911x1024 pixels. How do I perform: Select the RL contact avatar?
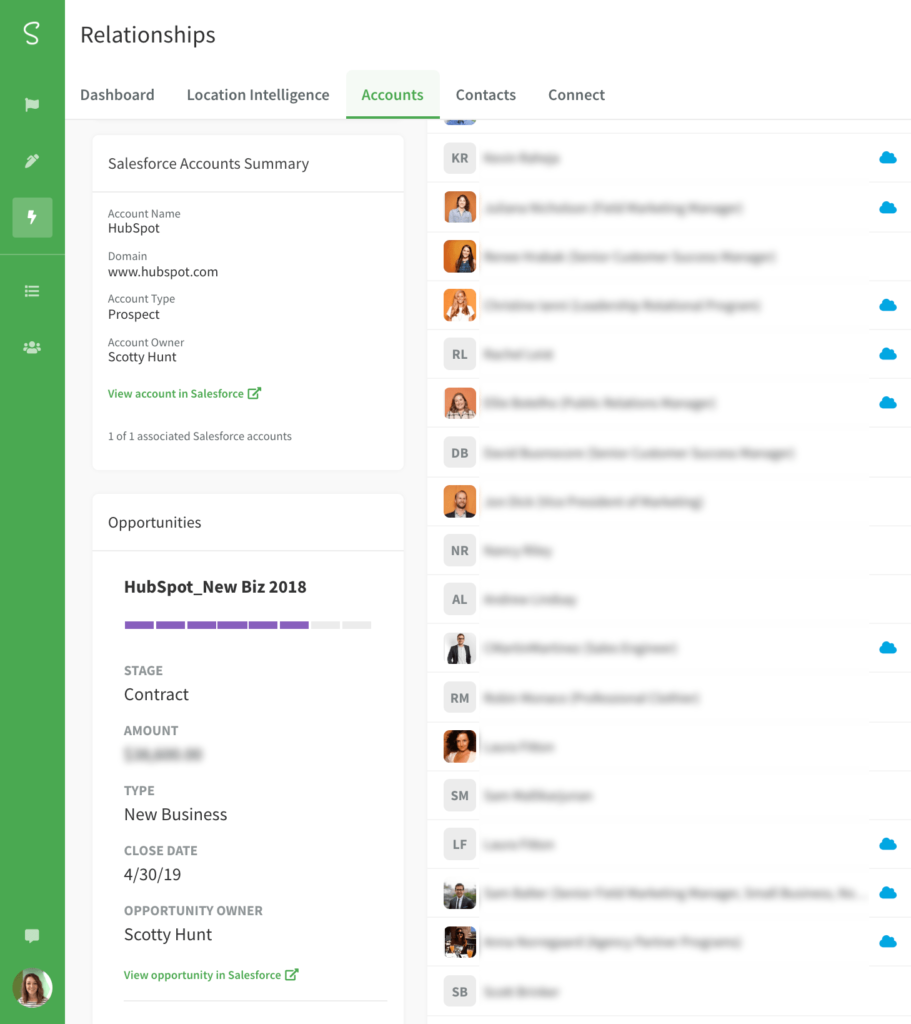(460, 354)
